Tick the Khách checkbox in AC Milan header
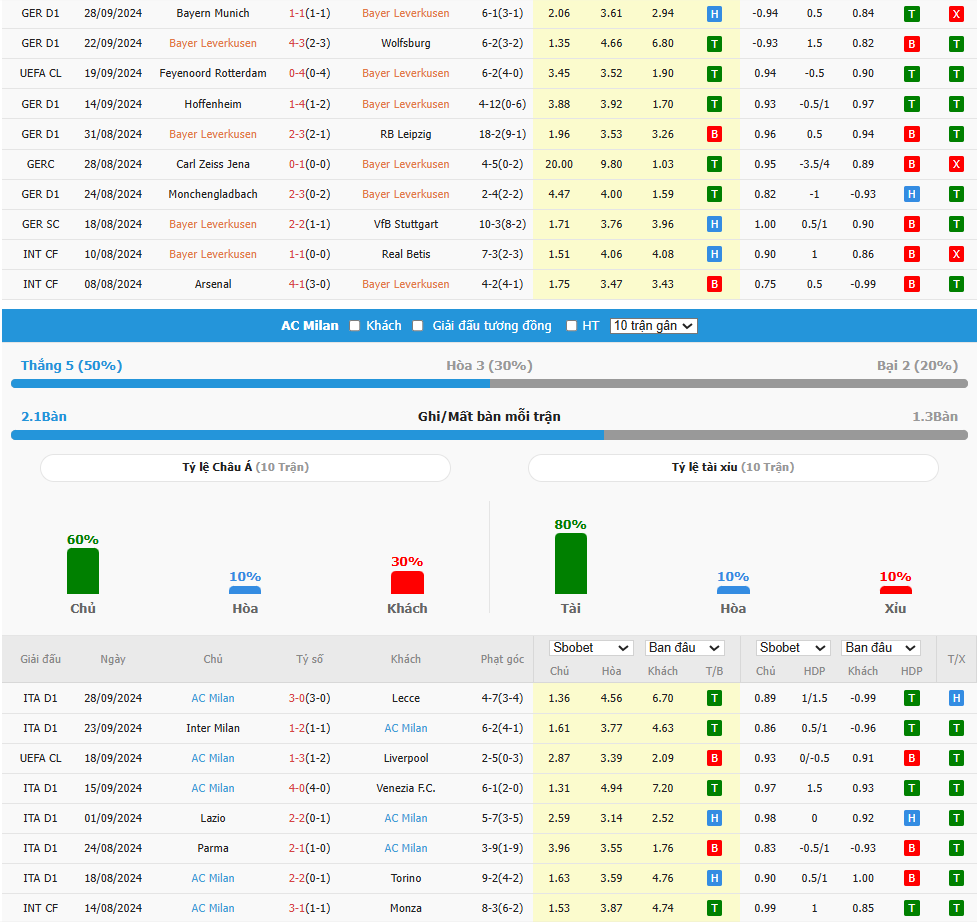 [x=355, y=326]
